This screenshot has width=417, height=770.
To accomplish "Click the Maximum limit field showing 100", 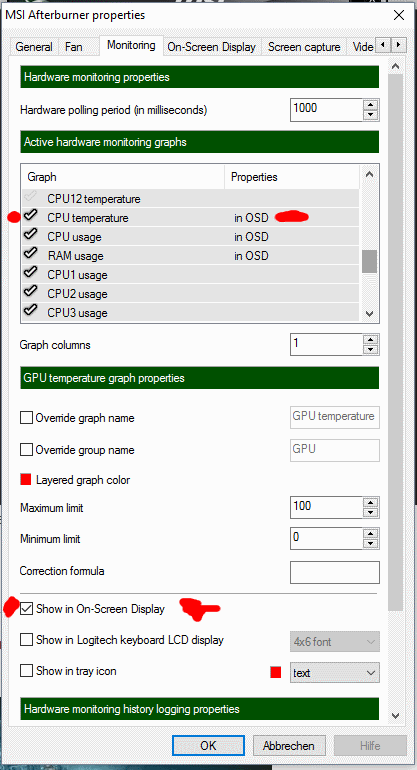I will [x=327, y=508].
